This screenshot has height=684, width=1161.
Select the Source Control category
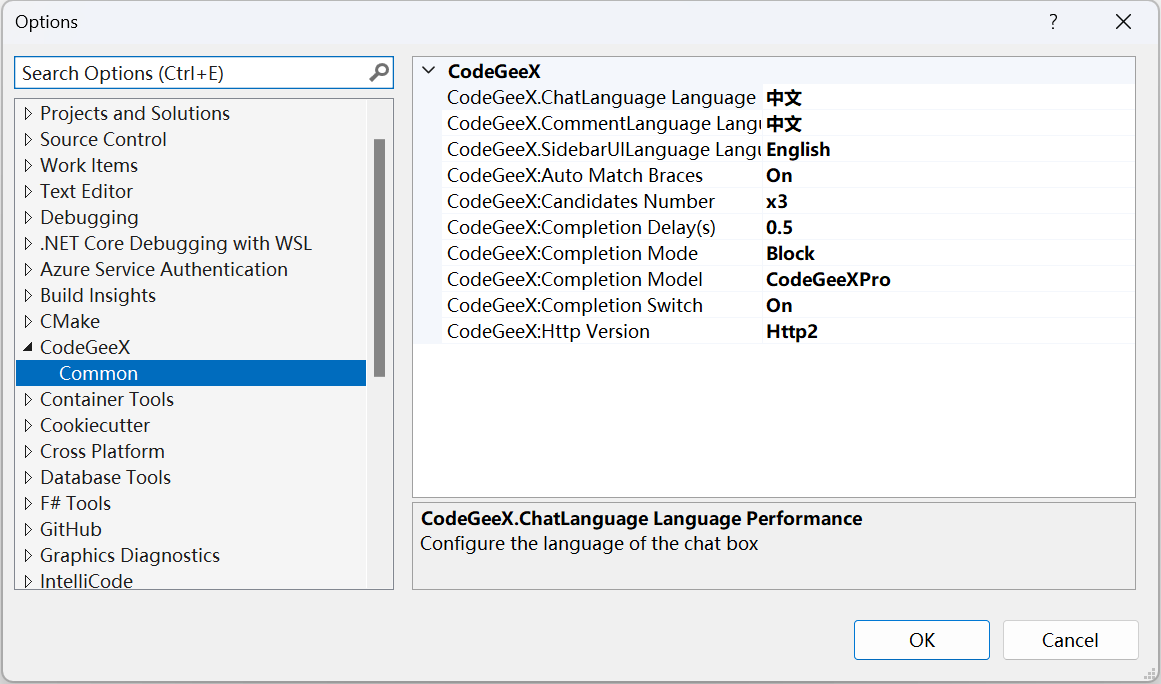coord(103,139)
